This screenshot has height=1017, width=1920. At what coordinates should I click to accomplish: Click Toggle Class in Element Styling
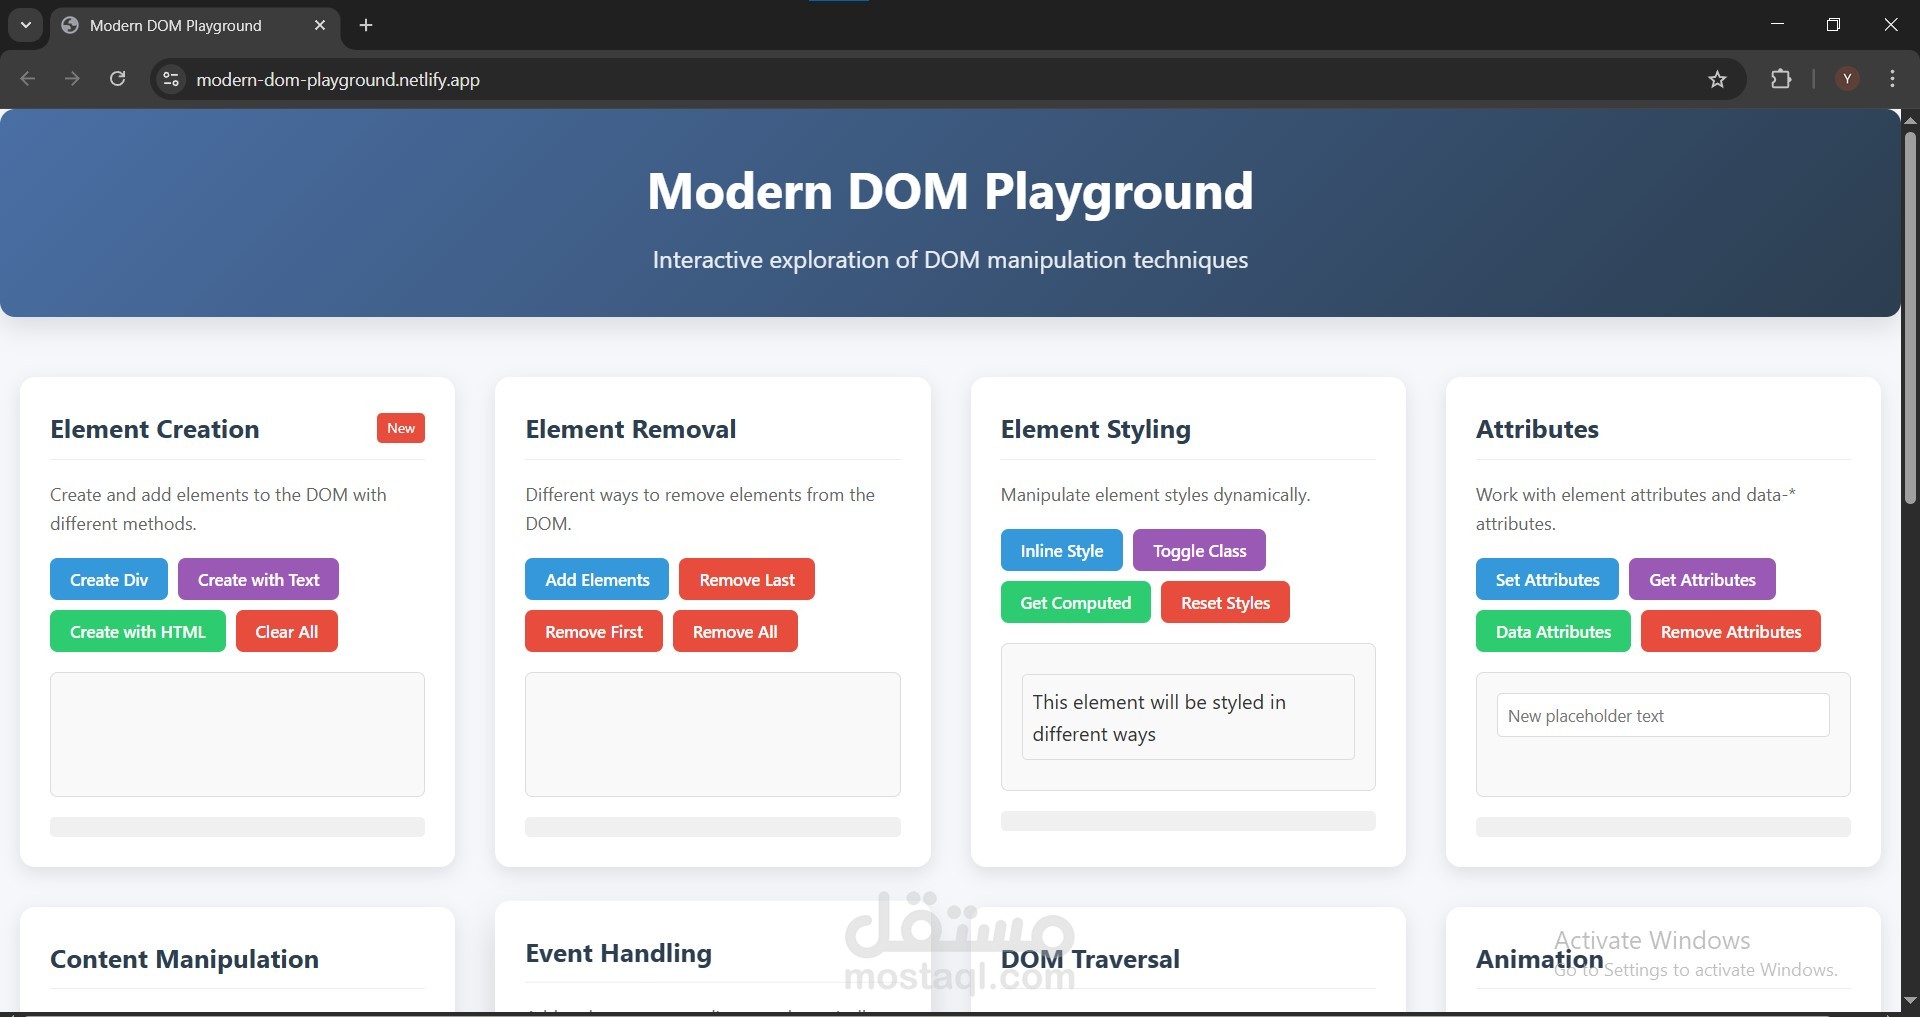(1198, 550)
